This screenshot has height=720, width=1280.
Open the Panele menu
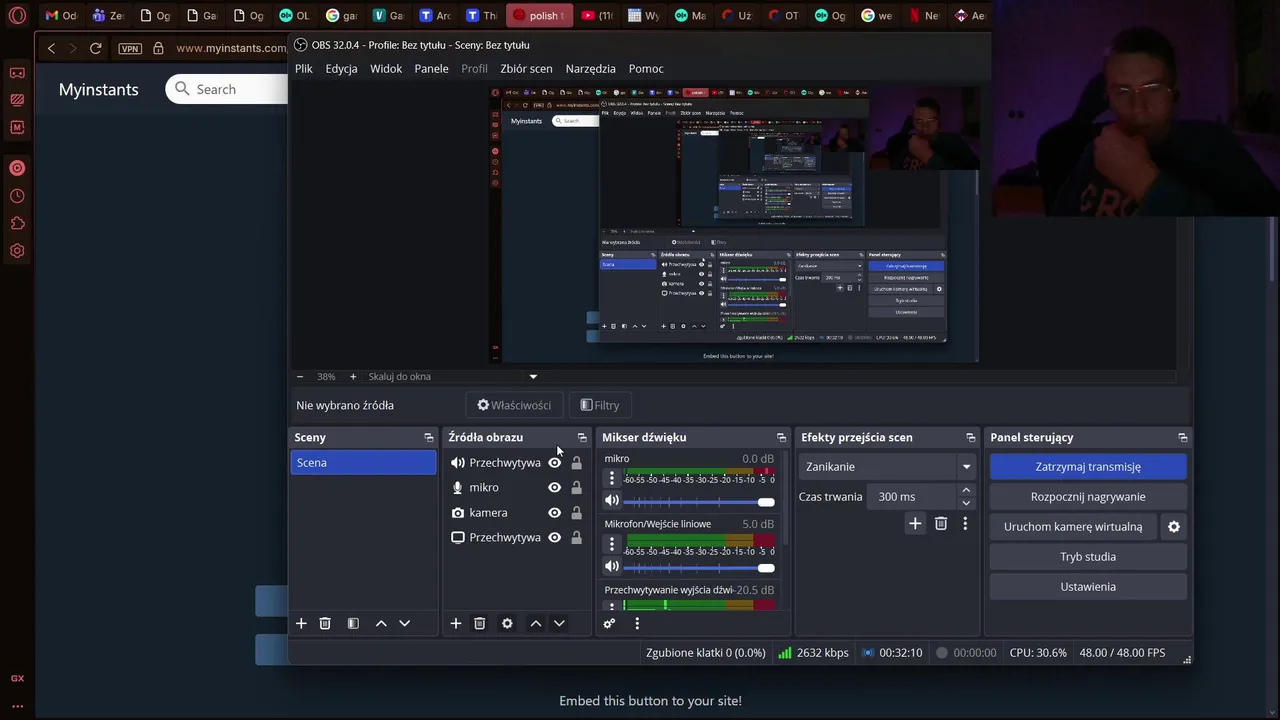click(x=431, y=69)
